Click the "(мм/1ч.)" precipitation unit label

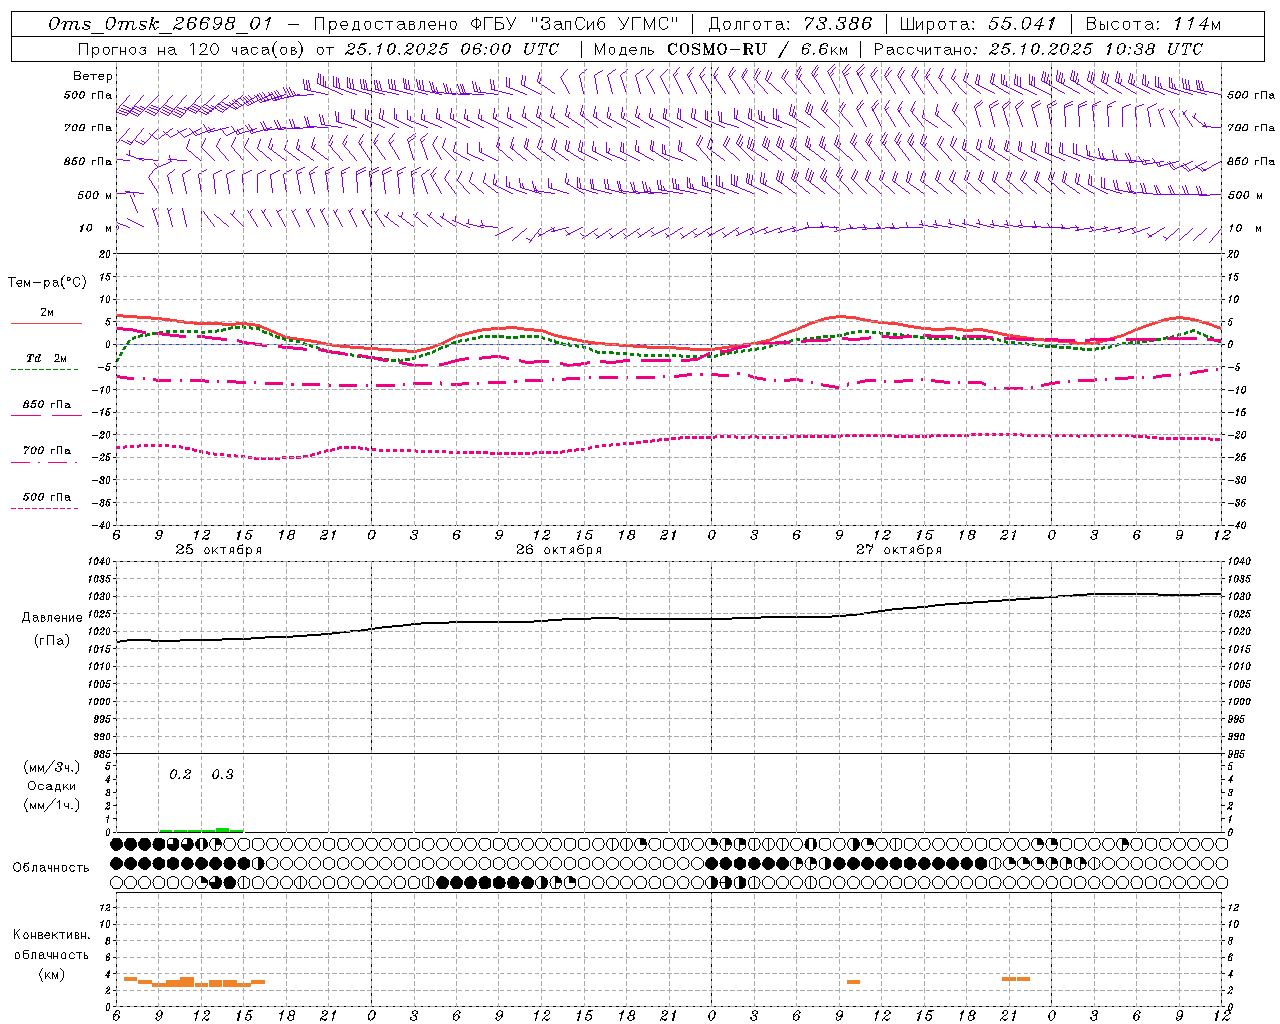pos(52,805)
